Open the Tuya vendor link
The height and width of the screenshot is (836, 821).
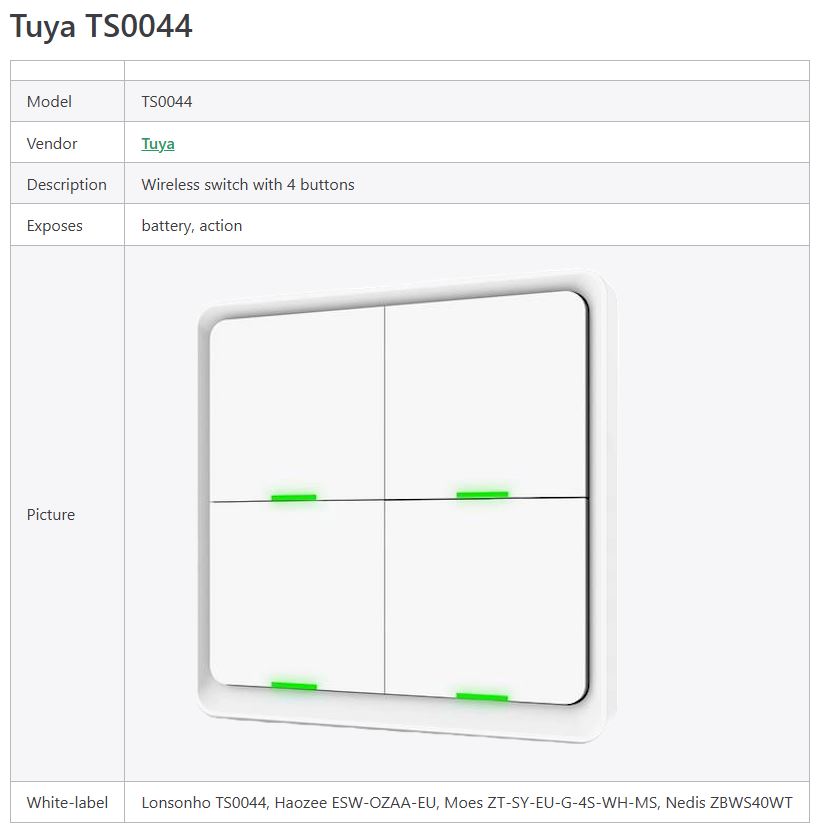(158, 144)
